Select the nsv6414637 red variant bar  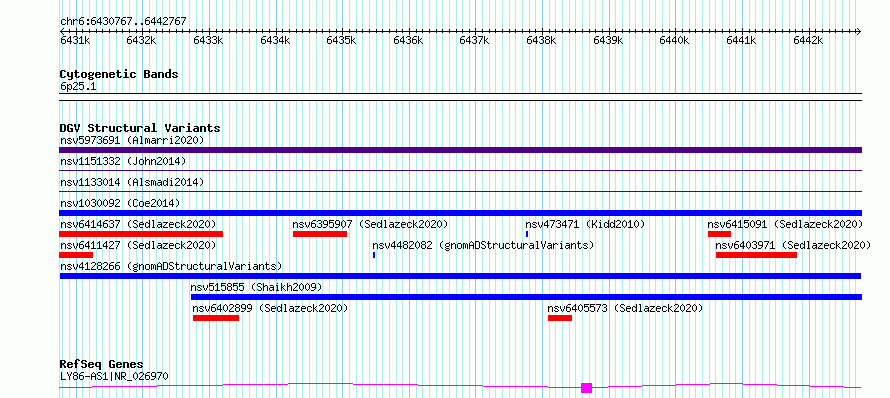(x=141, y=234)
